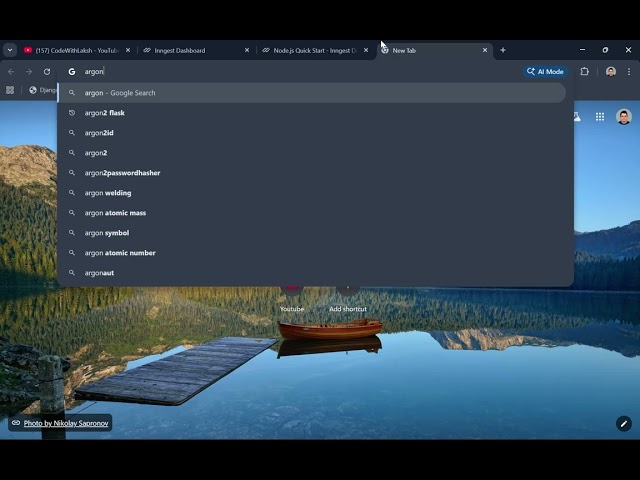Close the New Tab tab

(485, 50)
